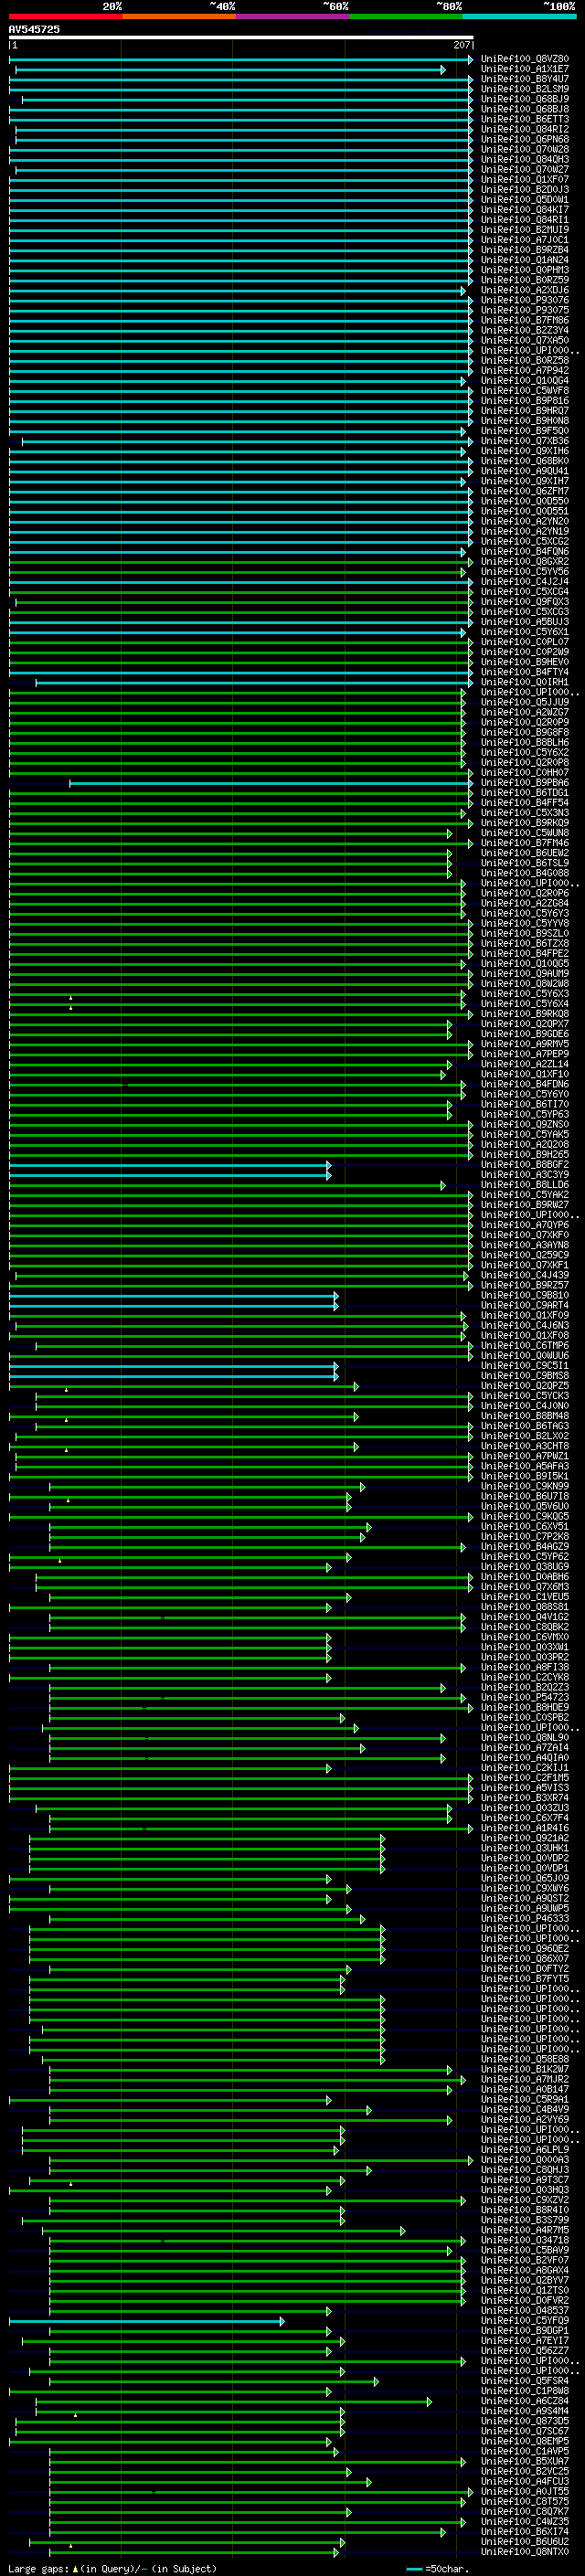Select the UniRef100_Q1XF07 hit label
The height and width of the screenshot is (2576, 585).
[x=525, y=179]
